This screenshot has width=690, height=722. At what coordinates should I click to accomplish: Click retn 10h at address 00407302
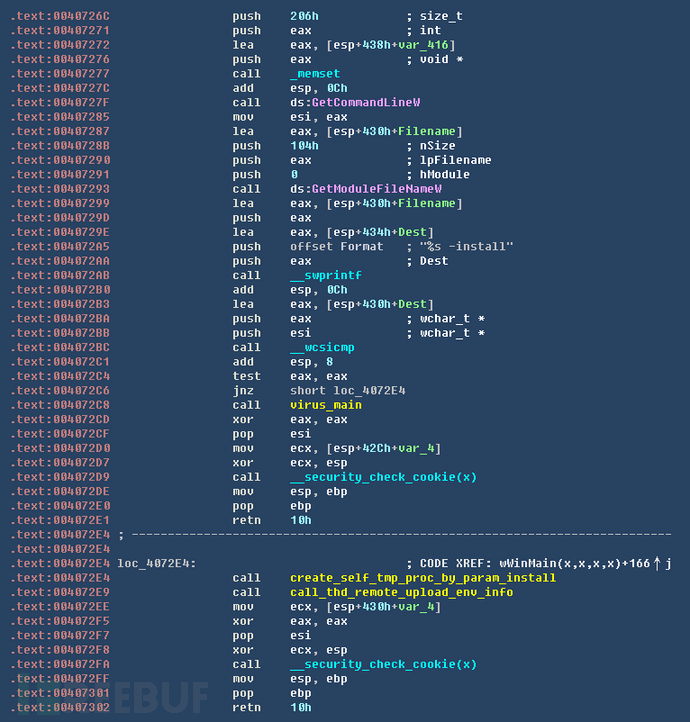click(272, 707)
